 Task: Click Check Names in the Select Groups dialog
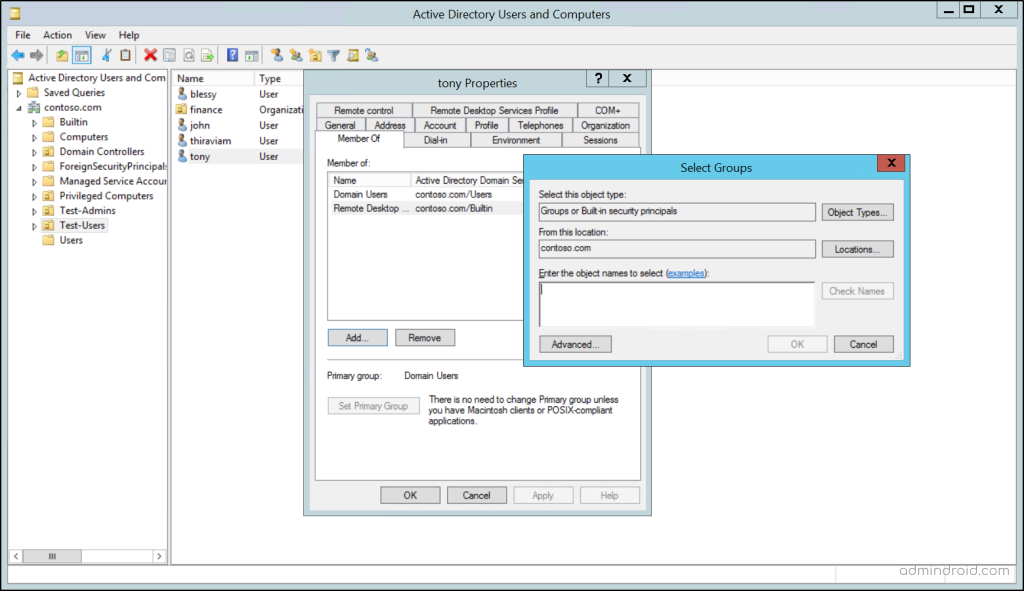click(x=859, y=290)
